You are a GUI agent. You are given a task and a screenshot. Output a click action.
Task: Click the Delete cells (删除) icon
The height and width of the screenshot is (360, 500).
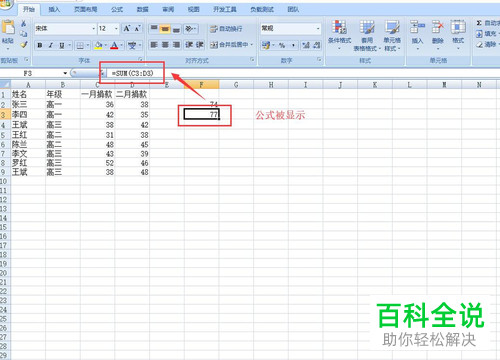pos(438,27)
